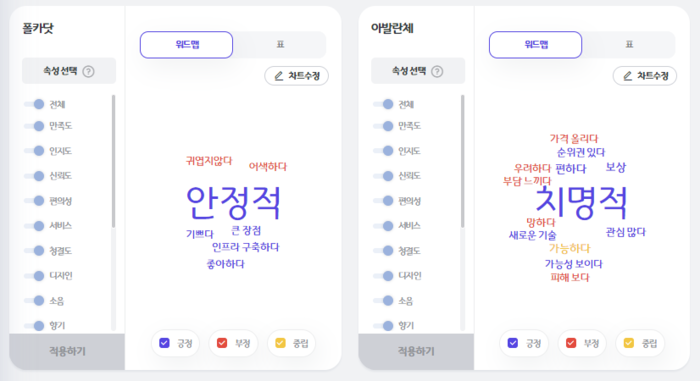Screen dimensions: 700x381
Task: Toggle 만족도 switch in 폴카닷 panel
Action: click(34, 126)
